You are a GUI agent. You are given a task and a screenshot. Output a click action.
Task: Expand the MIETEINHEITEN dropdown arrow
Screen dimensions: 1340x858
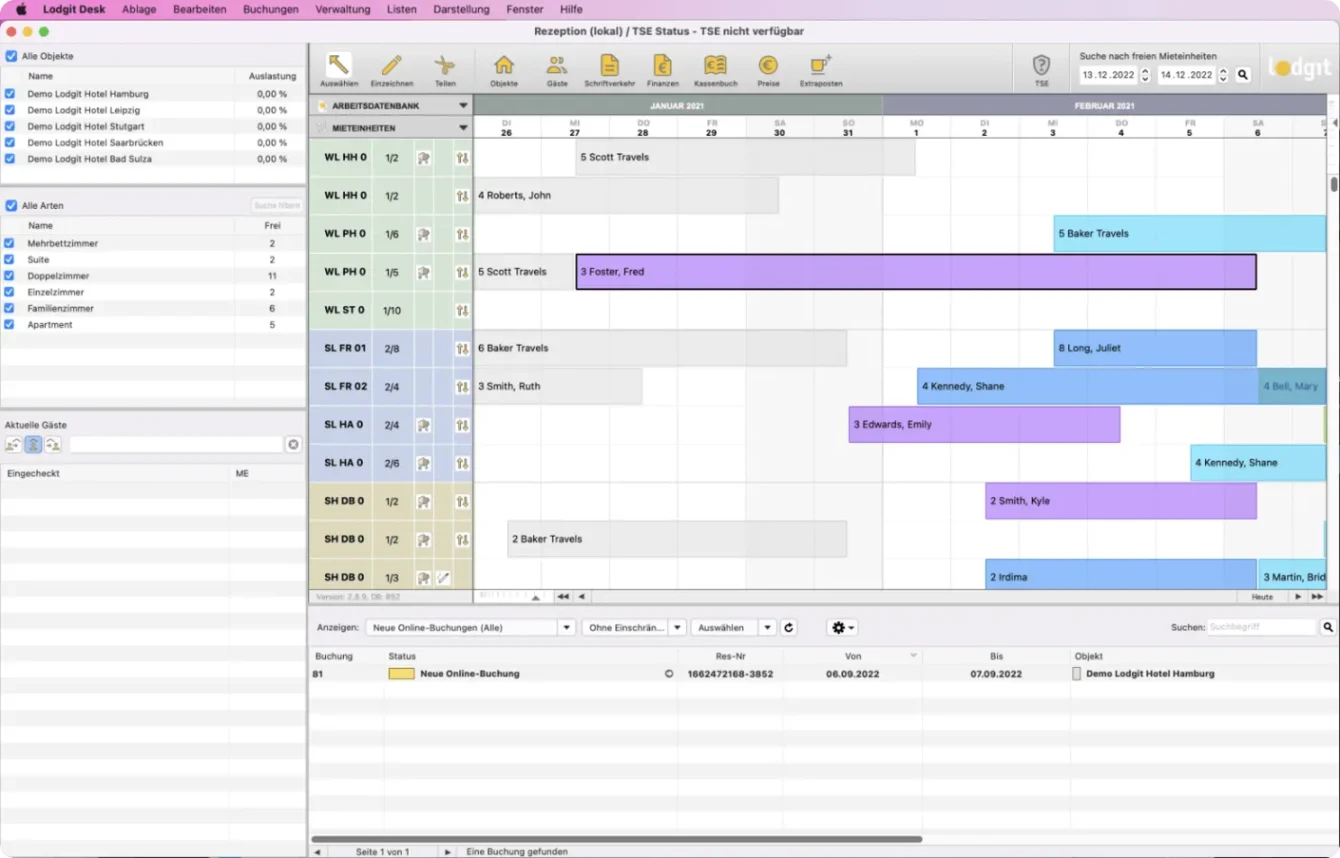coord(463,128)
